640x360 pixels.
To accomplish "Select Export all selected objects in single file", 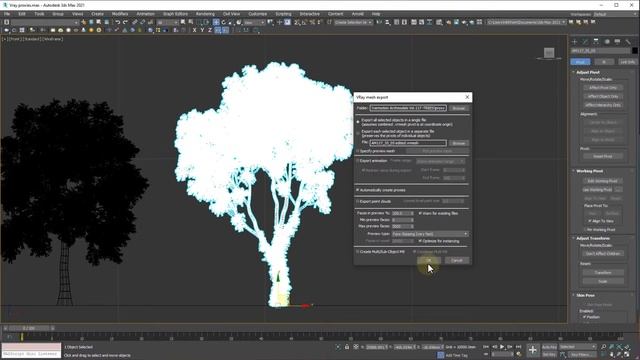I will point(358,122).
